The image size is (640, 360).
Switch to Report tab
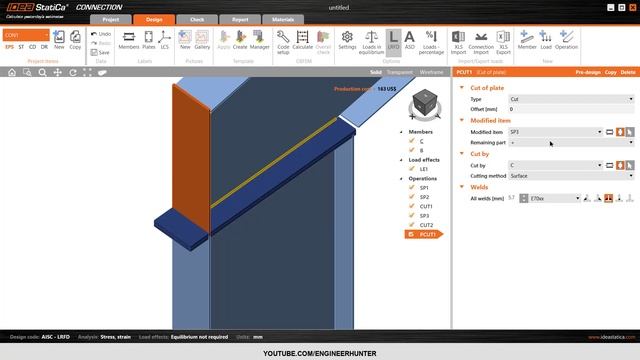240,20
